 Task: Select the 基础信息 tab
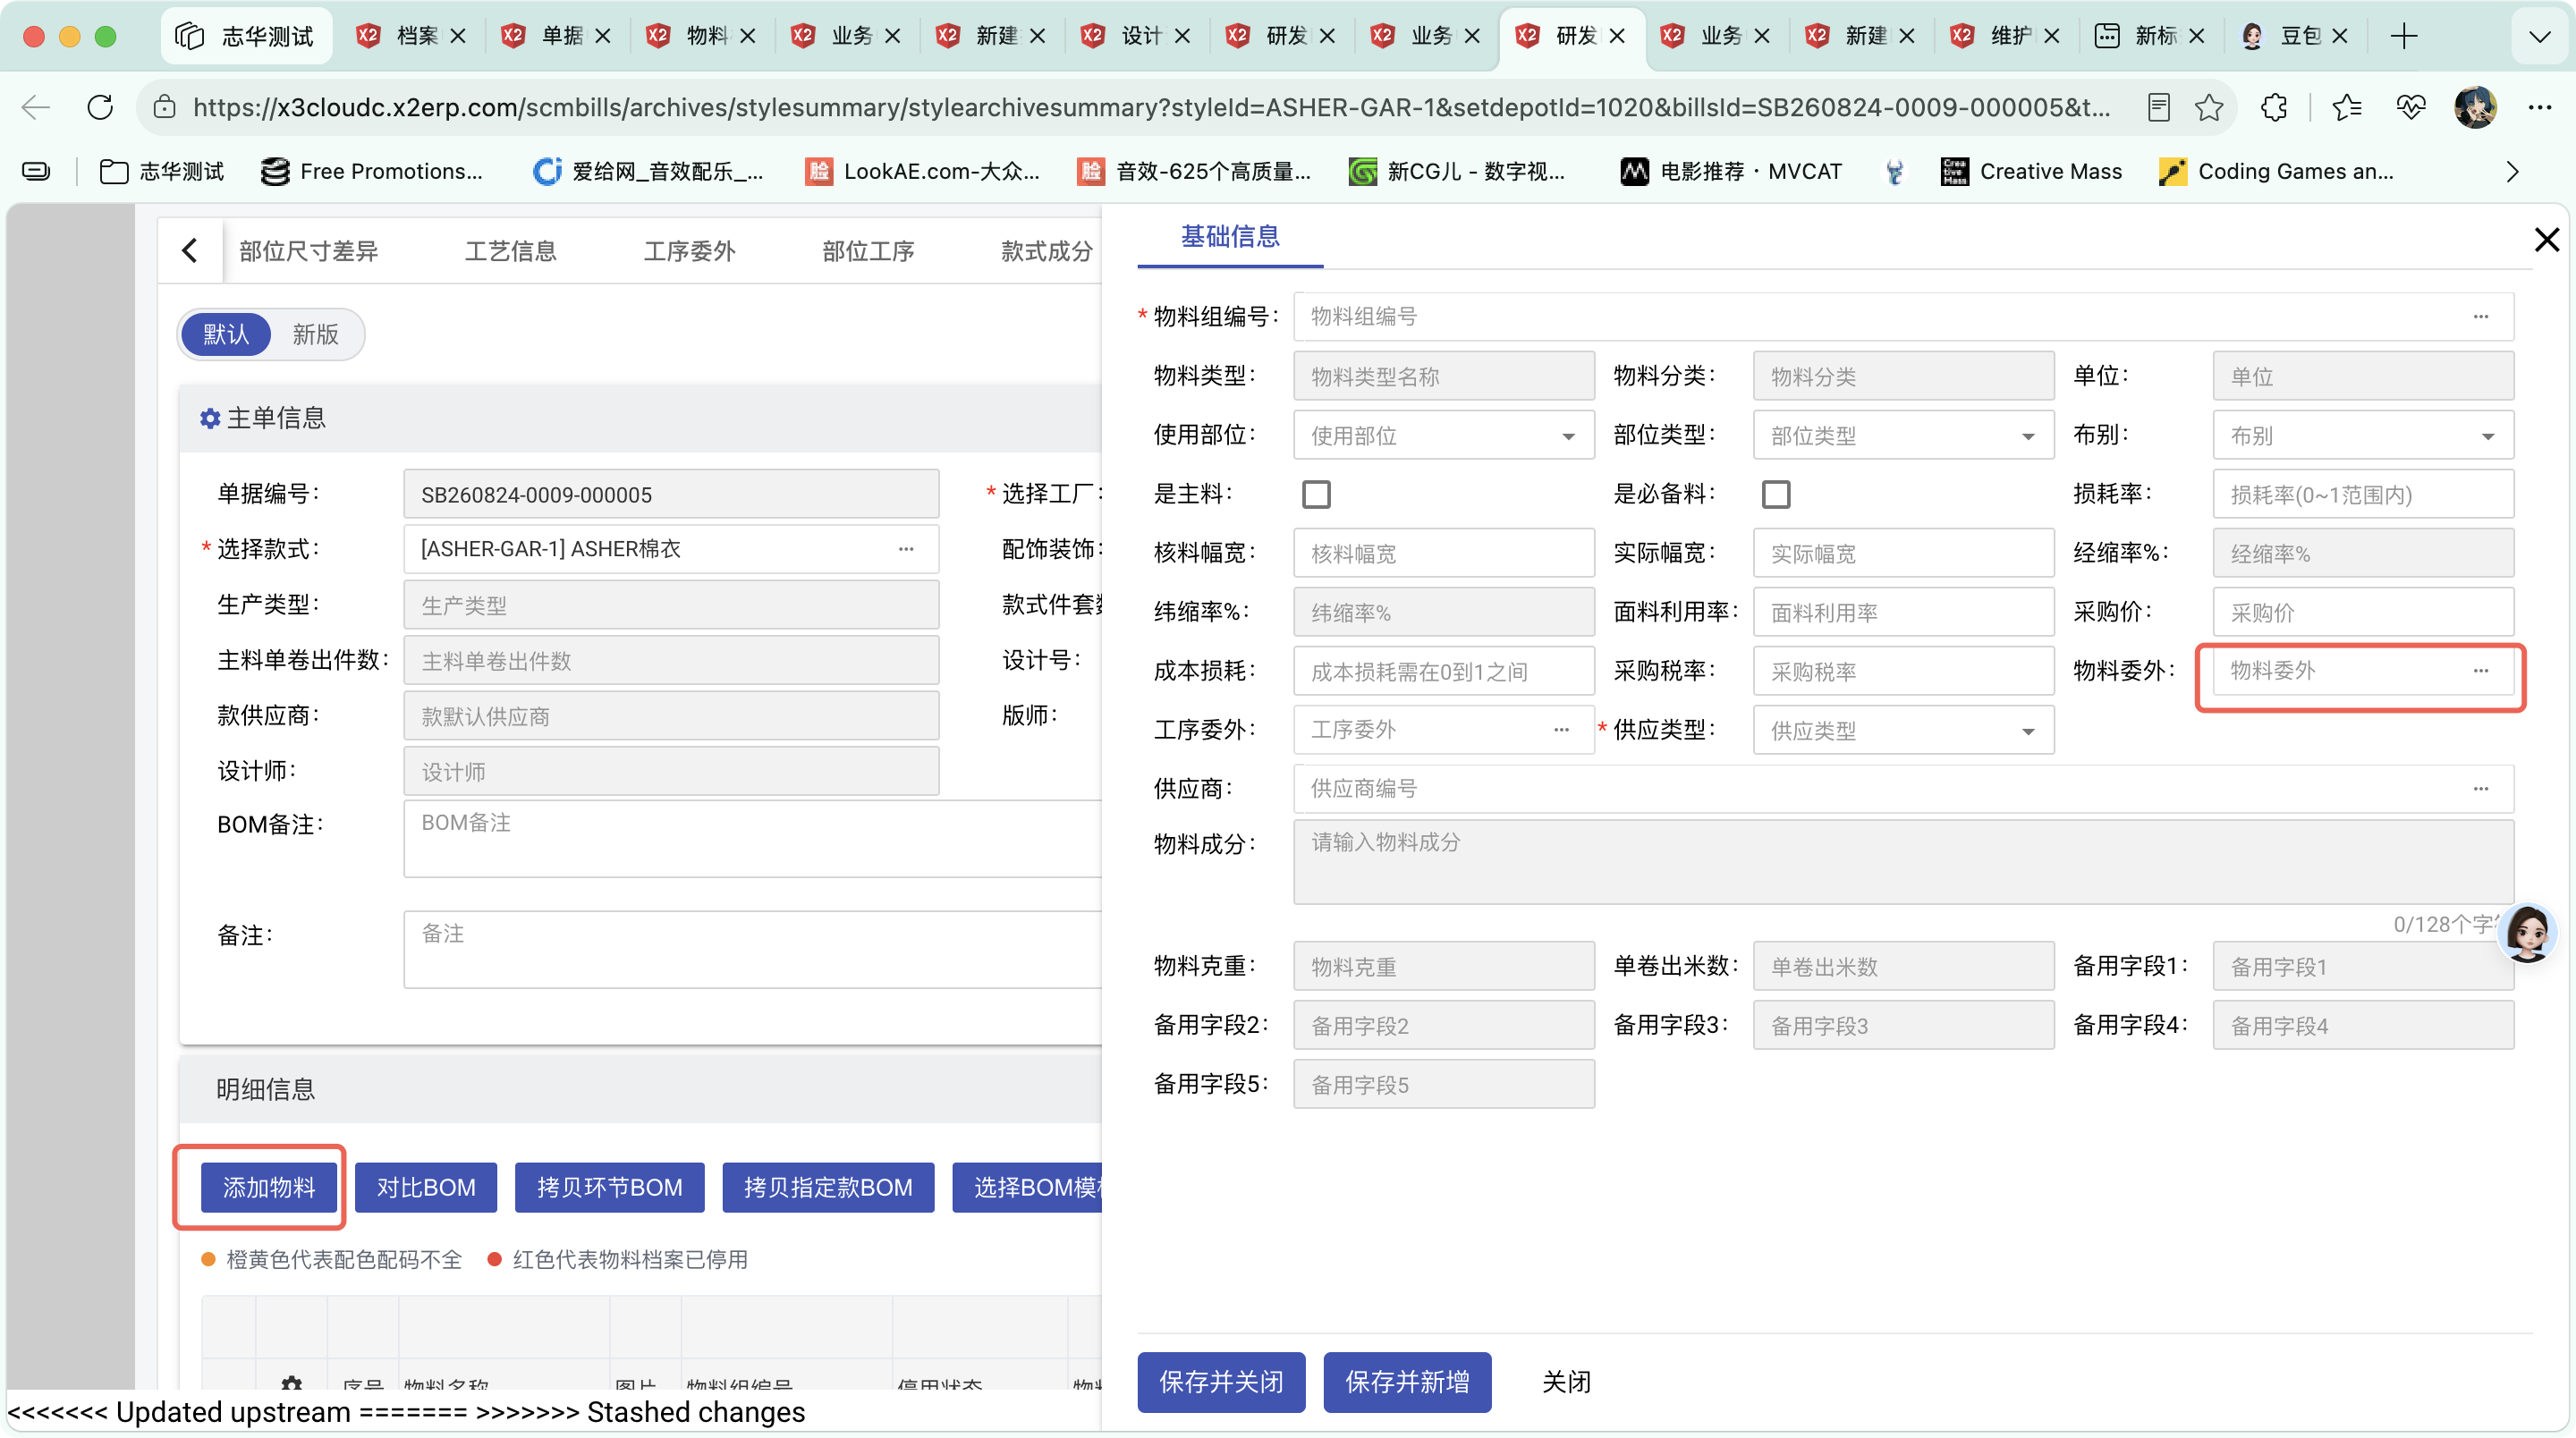(1230, 237)
